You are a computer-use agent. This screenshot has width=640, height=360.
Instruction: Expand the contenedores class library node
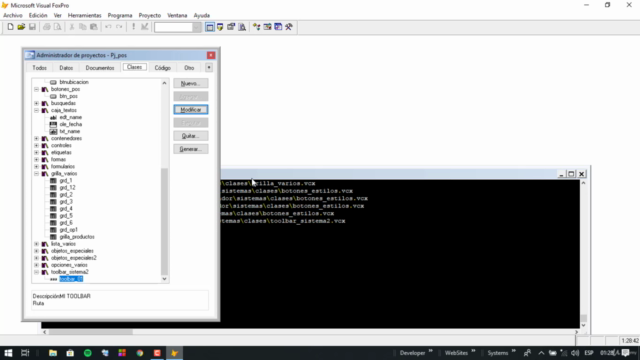(x=36, y=138)
